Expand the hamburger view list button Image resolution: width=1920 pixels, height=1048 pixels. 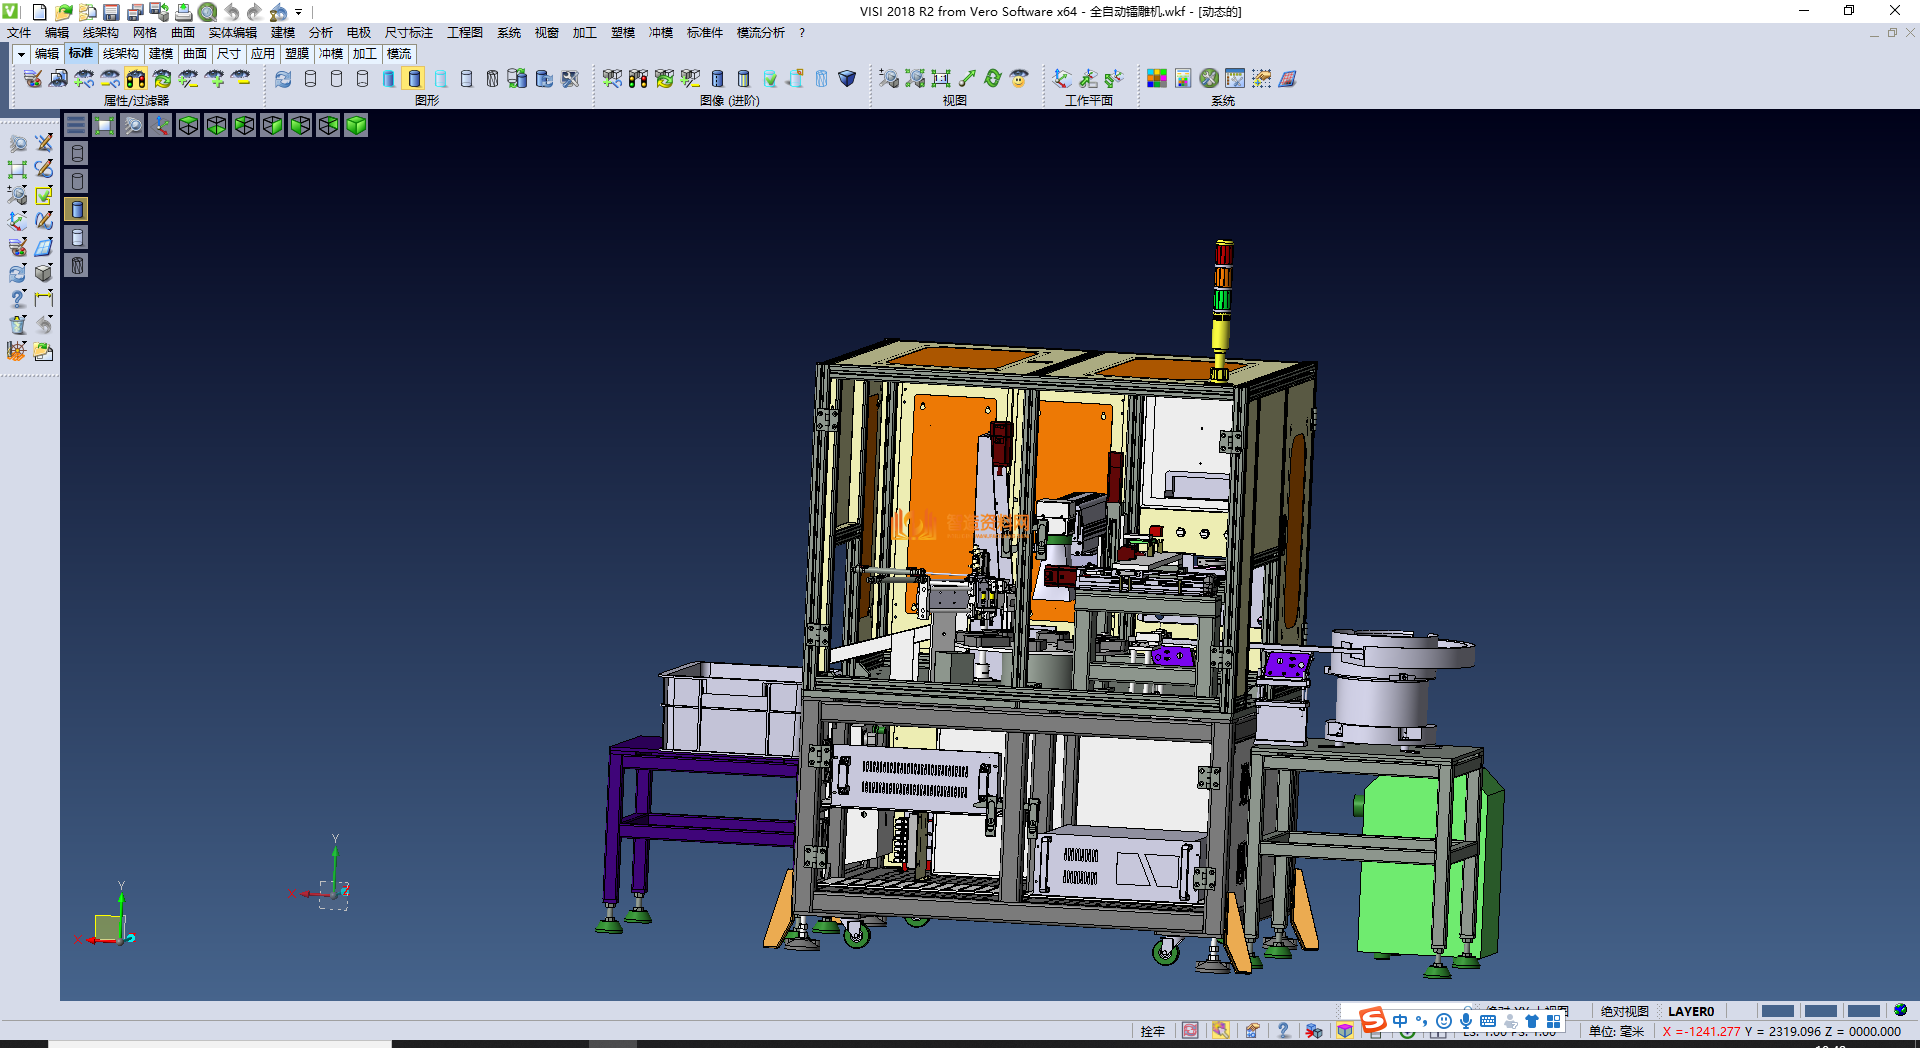coord(76,125)
